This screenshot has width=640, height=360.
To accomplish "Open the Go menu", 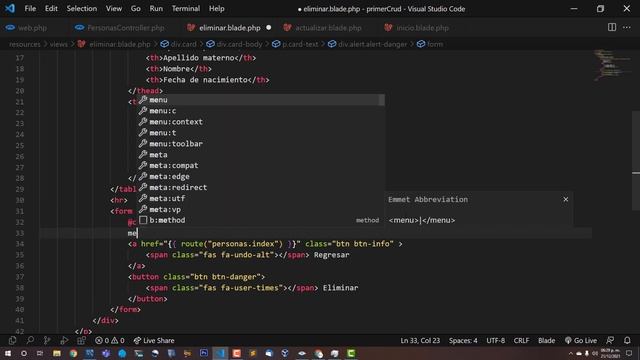I will pos(136,9).
